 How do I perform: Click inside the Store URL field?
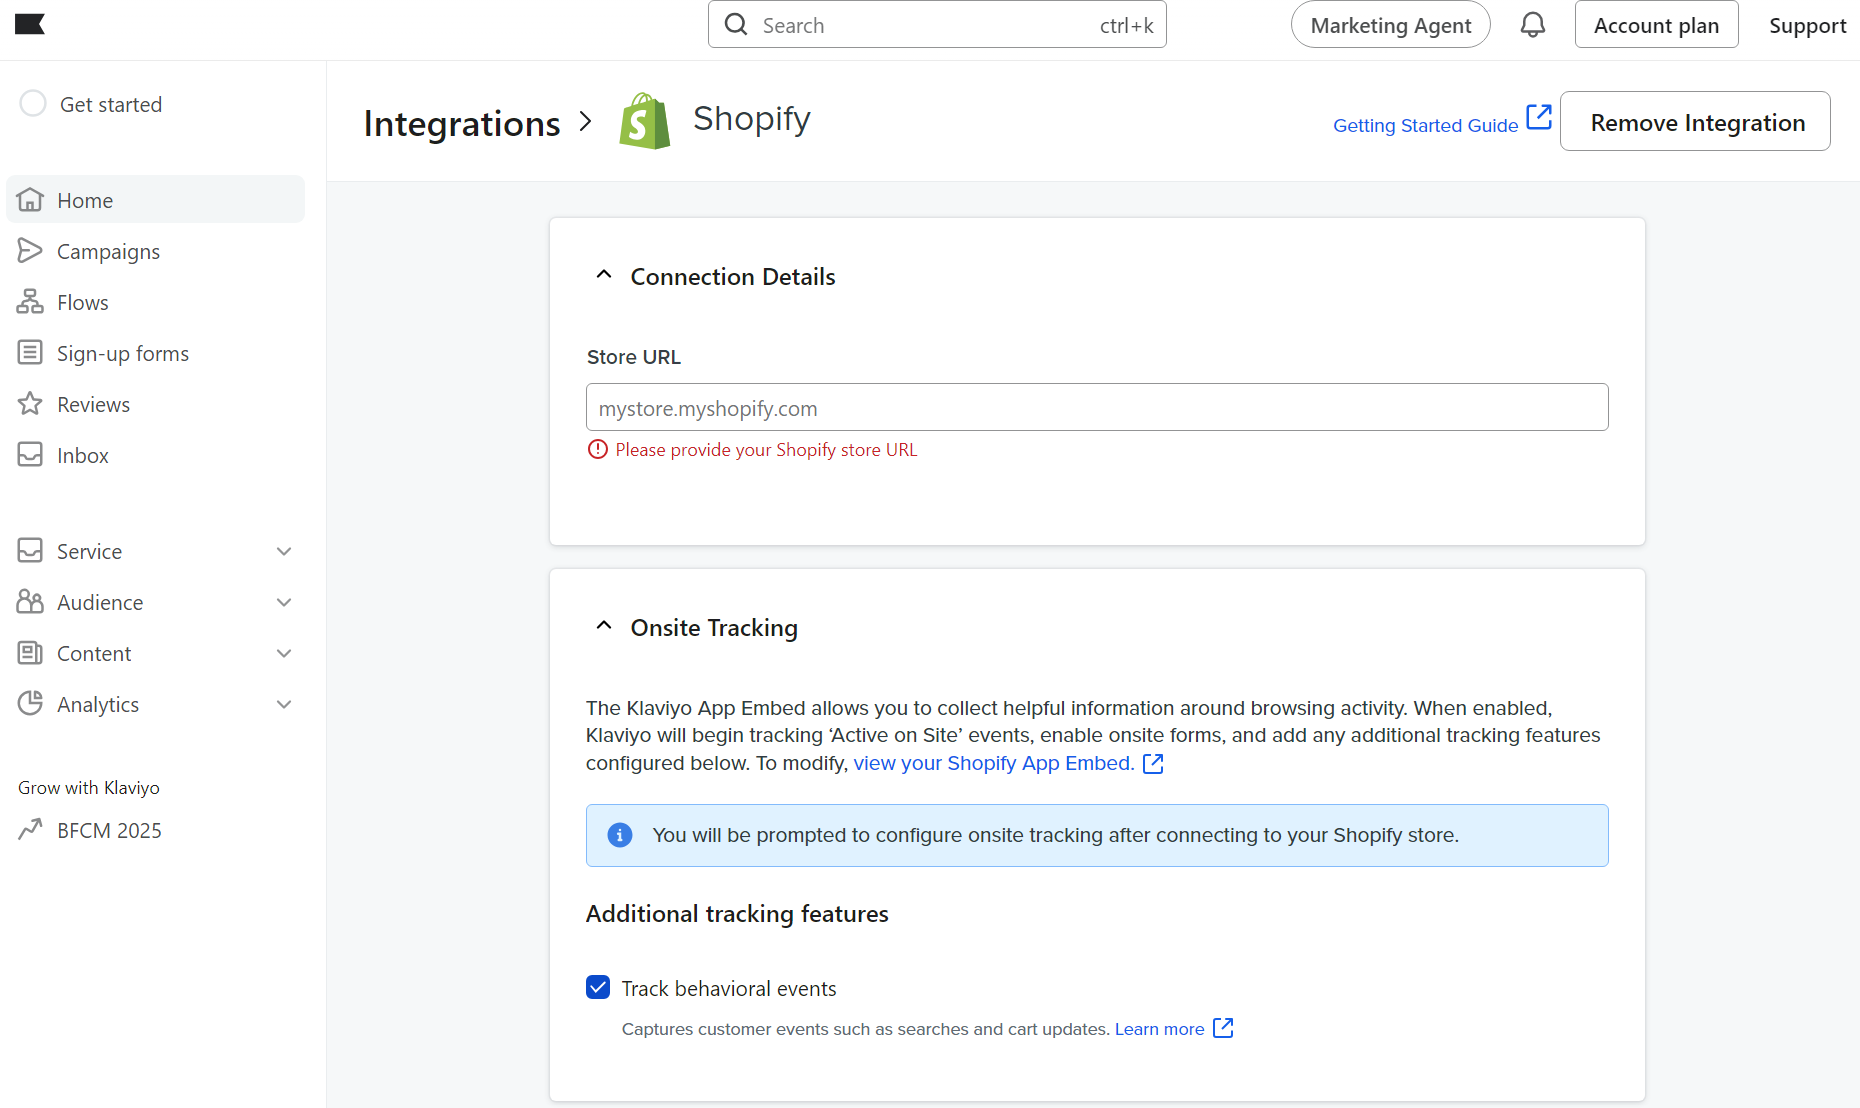pyautogui.click(x=1096, y=407)
